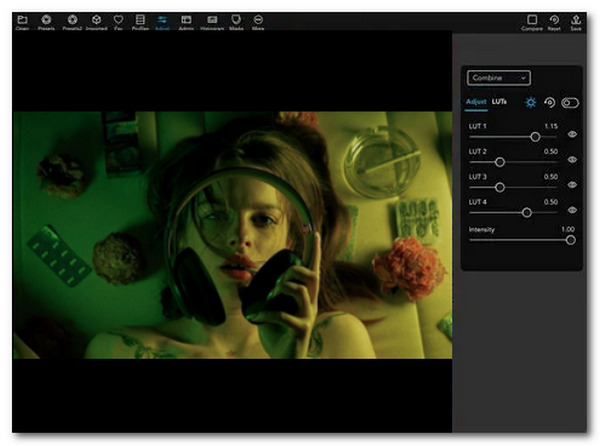Click the Save icon in toolbar
This screenshot has height=446, width=600.
pos(576,20)
